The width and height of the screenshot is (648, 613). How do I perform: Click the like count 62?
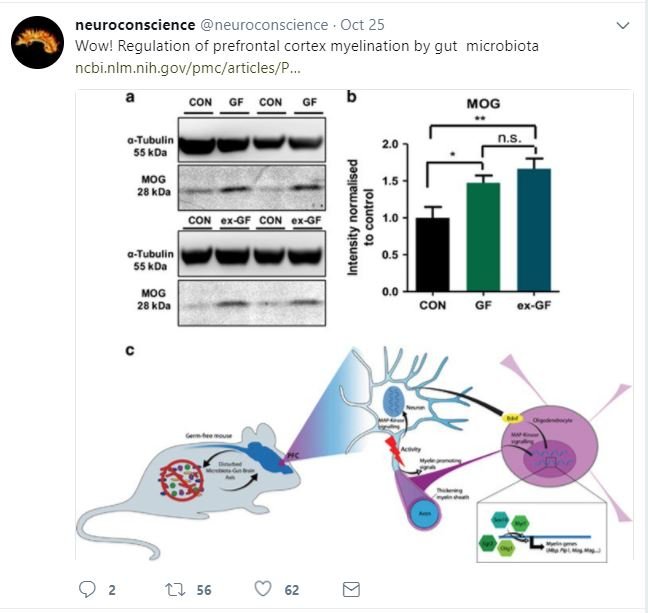(x=292, y=590)
